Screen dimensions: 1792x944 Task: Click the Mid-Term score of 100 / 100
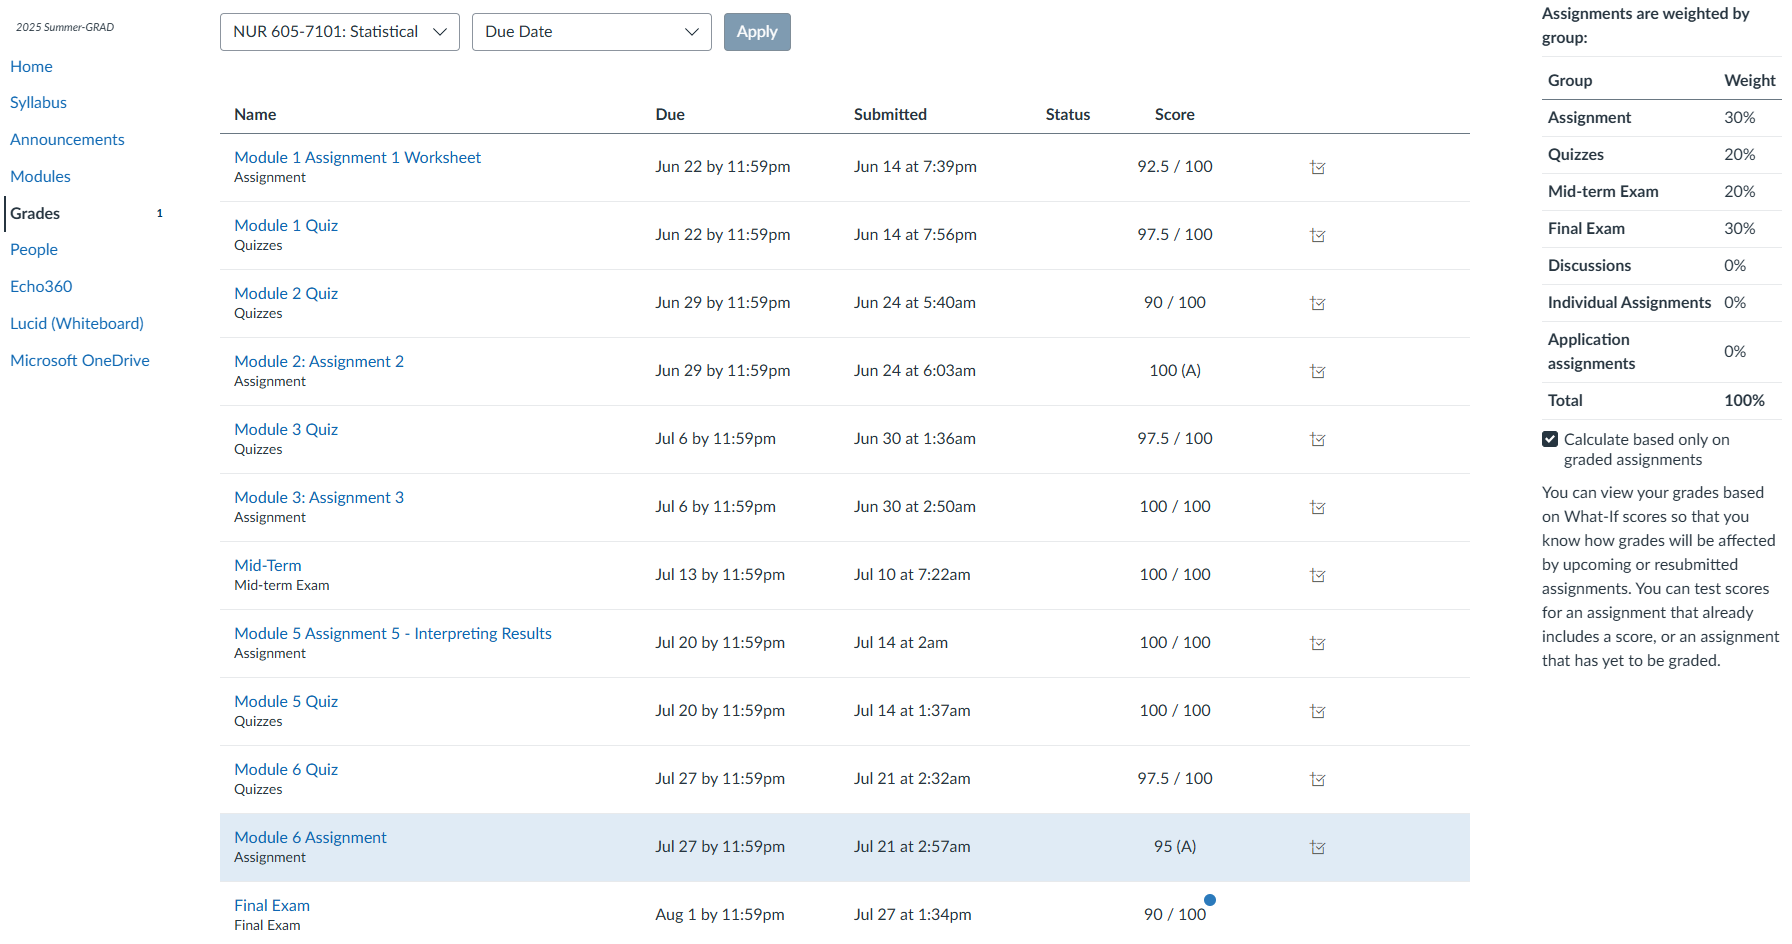(x=1174, y=574)
